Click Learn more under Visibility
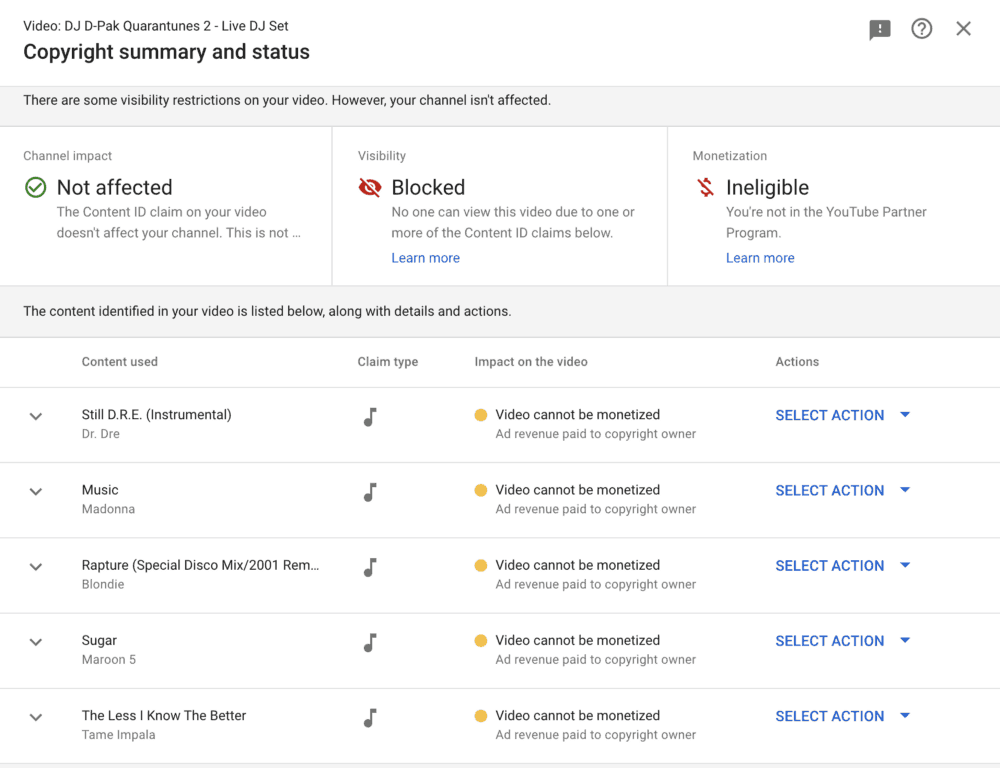Image resolution: width=1000 pixels, height=768 pixels. coord(425,258)
